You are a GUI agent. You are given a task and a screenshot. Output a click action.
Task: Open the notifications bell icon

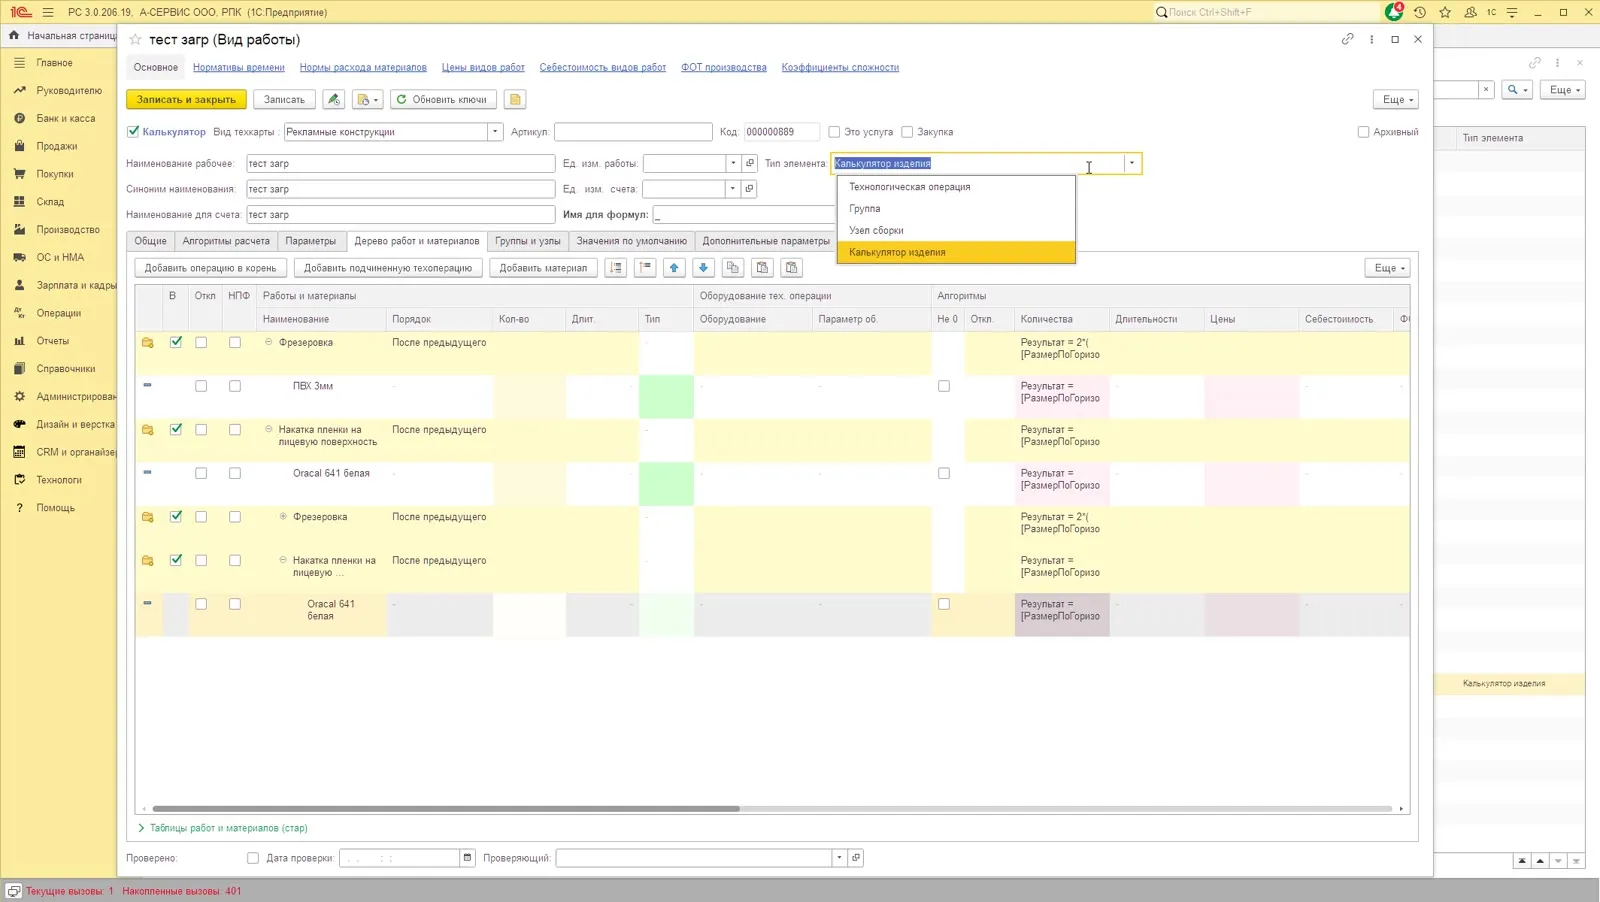click(1394, 12)
